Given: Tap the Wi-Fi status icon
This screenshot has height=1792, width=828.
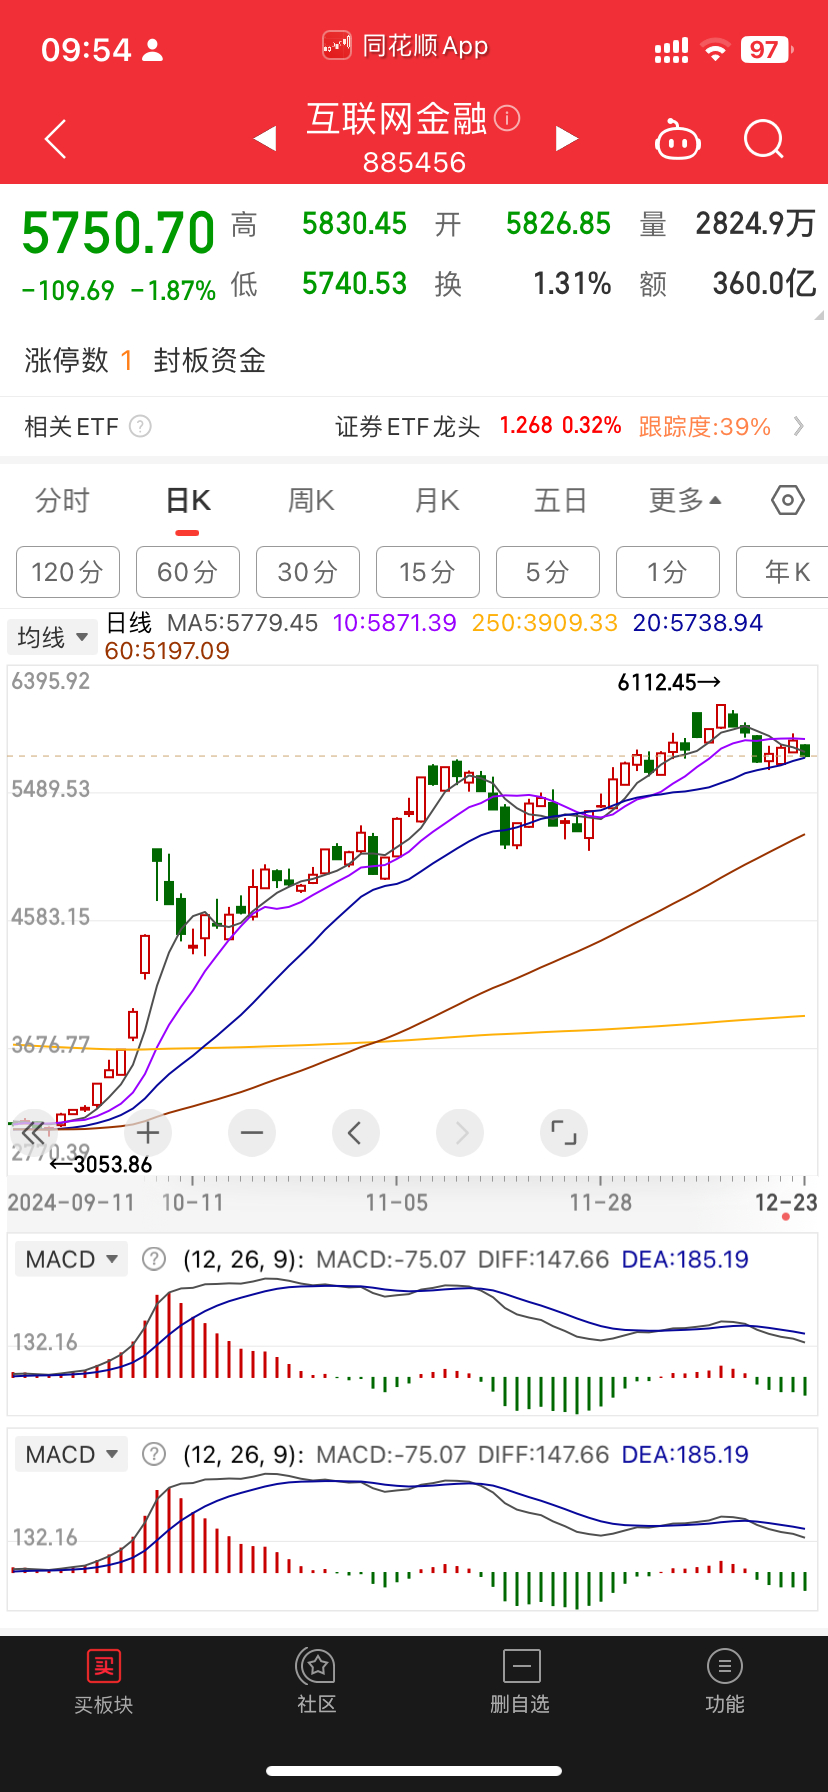Looking at the screenshot, I should point(715,50).
